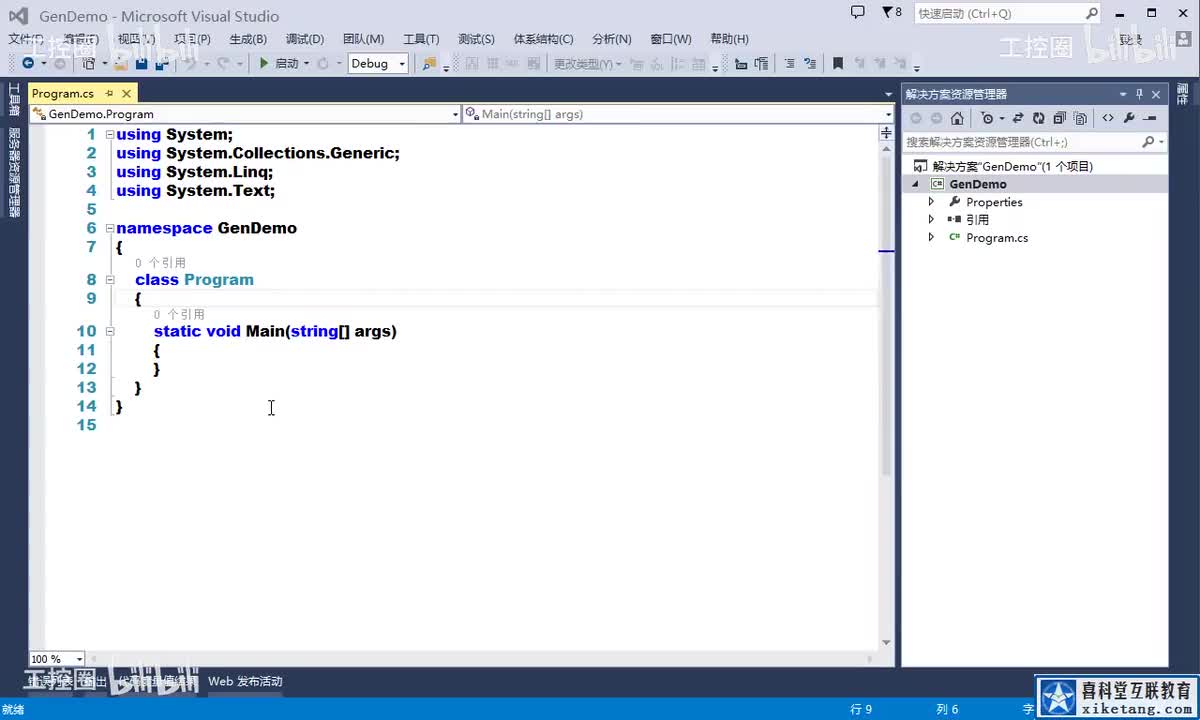
Task: Click the navigate backward arrow icon
Action: click(27, 63)
